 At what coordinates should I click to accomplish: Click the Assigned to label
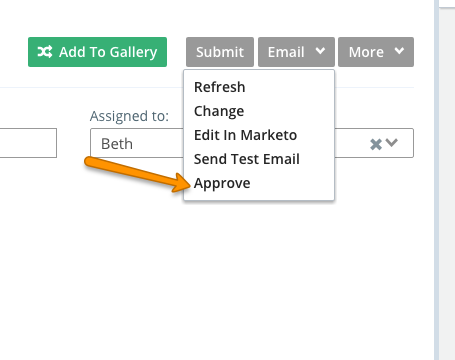(129, 116)
